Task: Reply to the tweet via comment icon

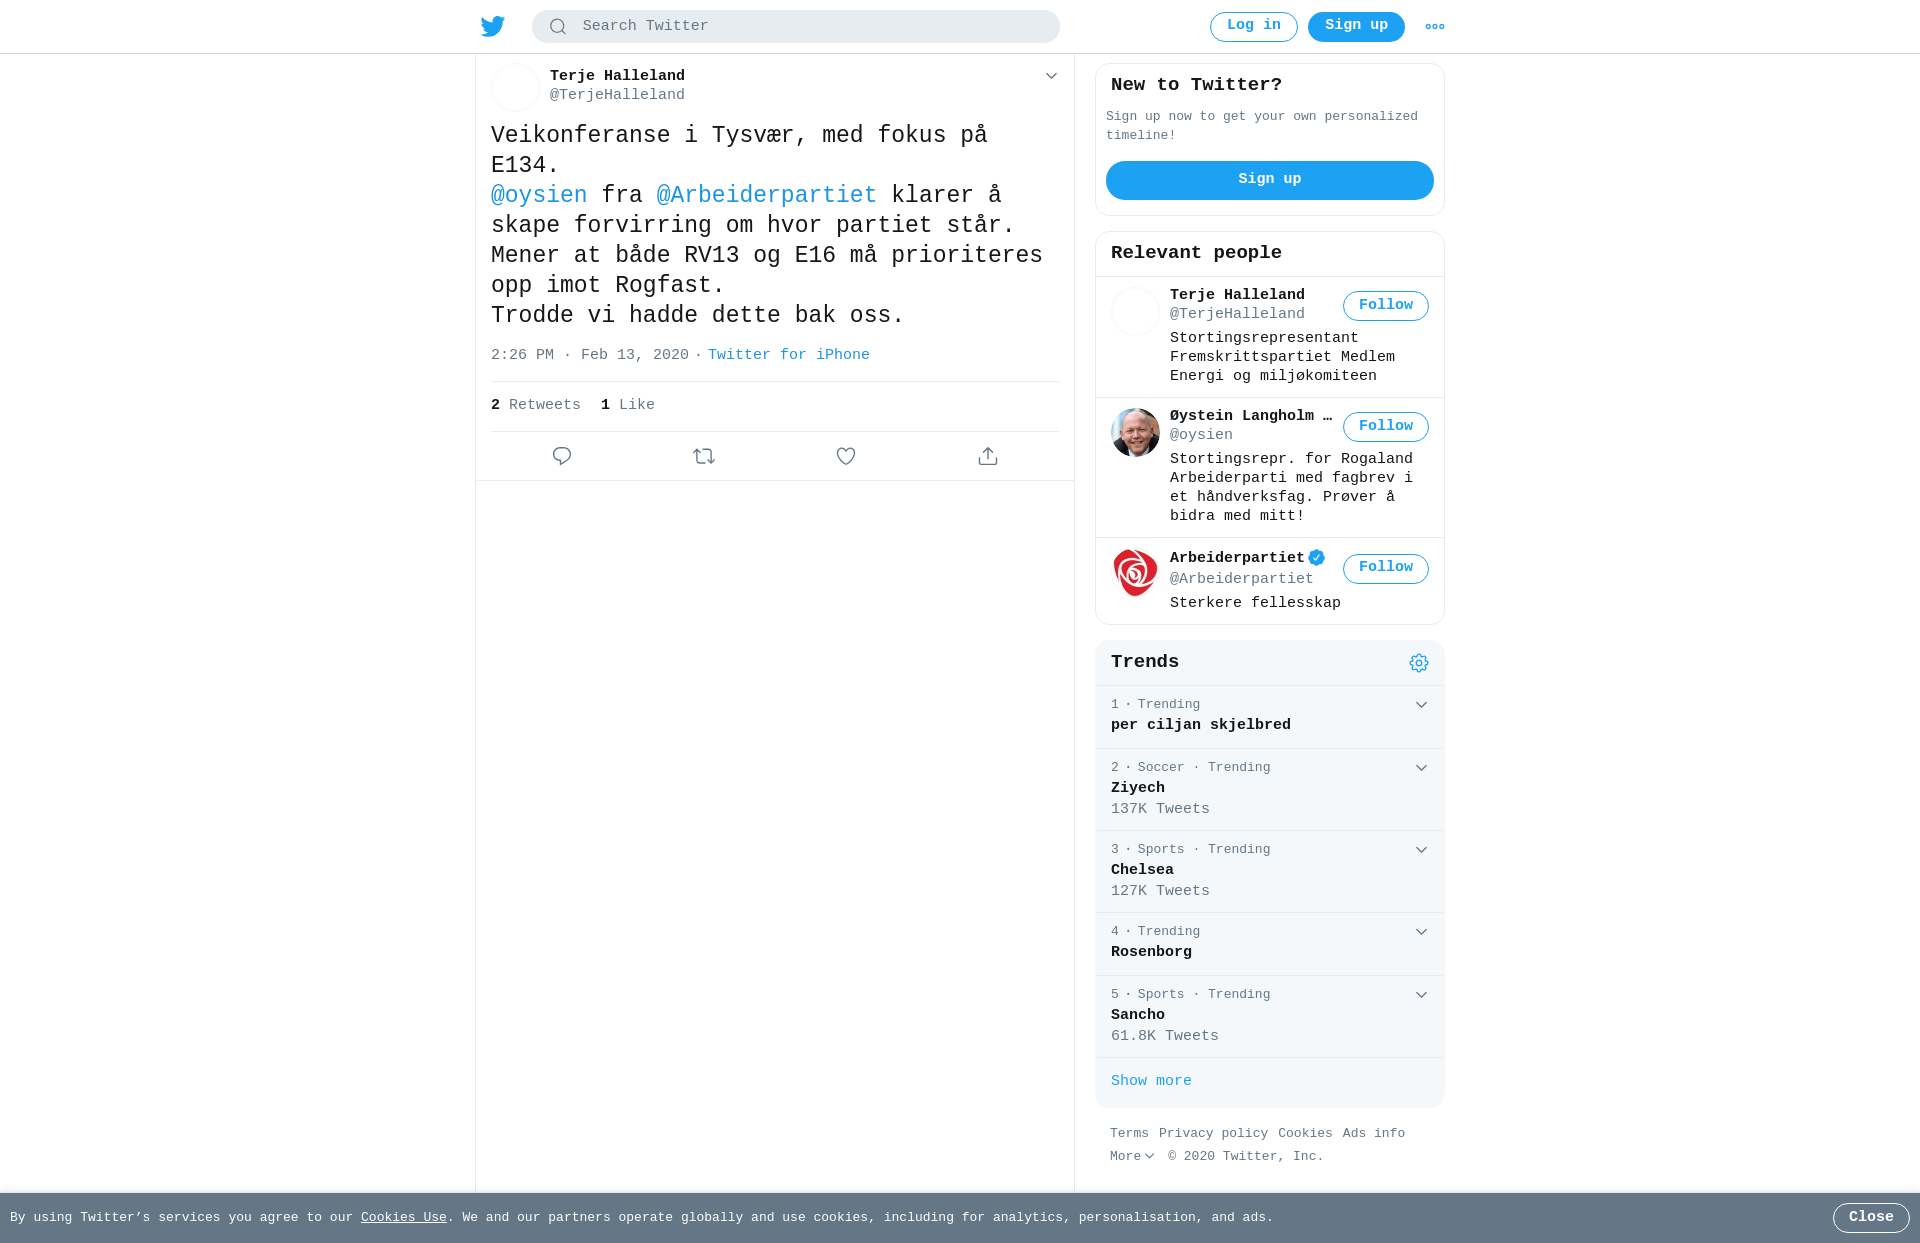Action: pyautogui.click(x=562, y=456)
